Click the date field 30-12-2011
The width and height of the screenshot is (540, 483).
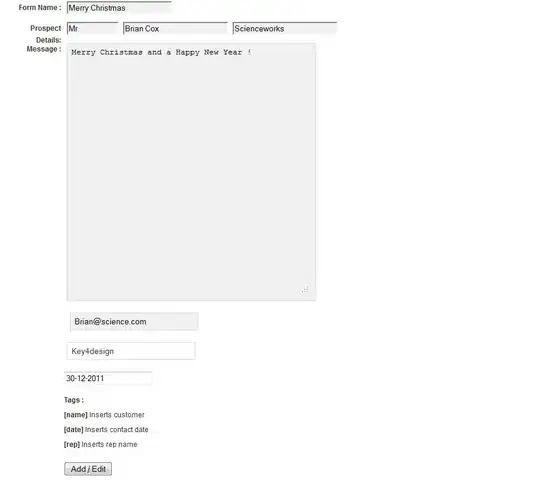coord(108,378)
